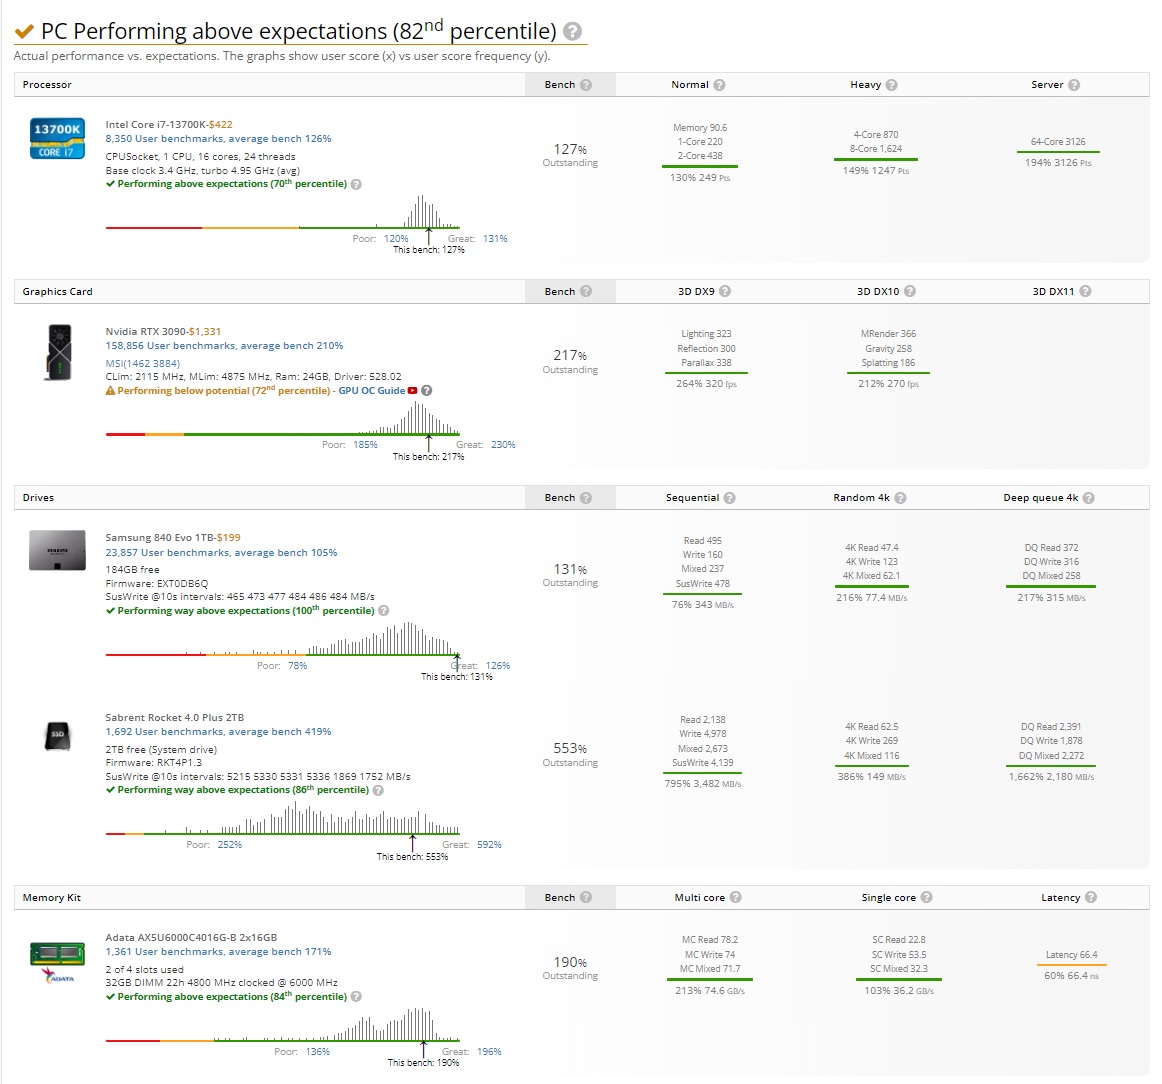The image size is (1162, 1084).
Task: Click graphics card 217% Outstanding score
Action: tap(570, 362)
